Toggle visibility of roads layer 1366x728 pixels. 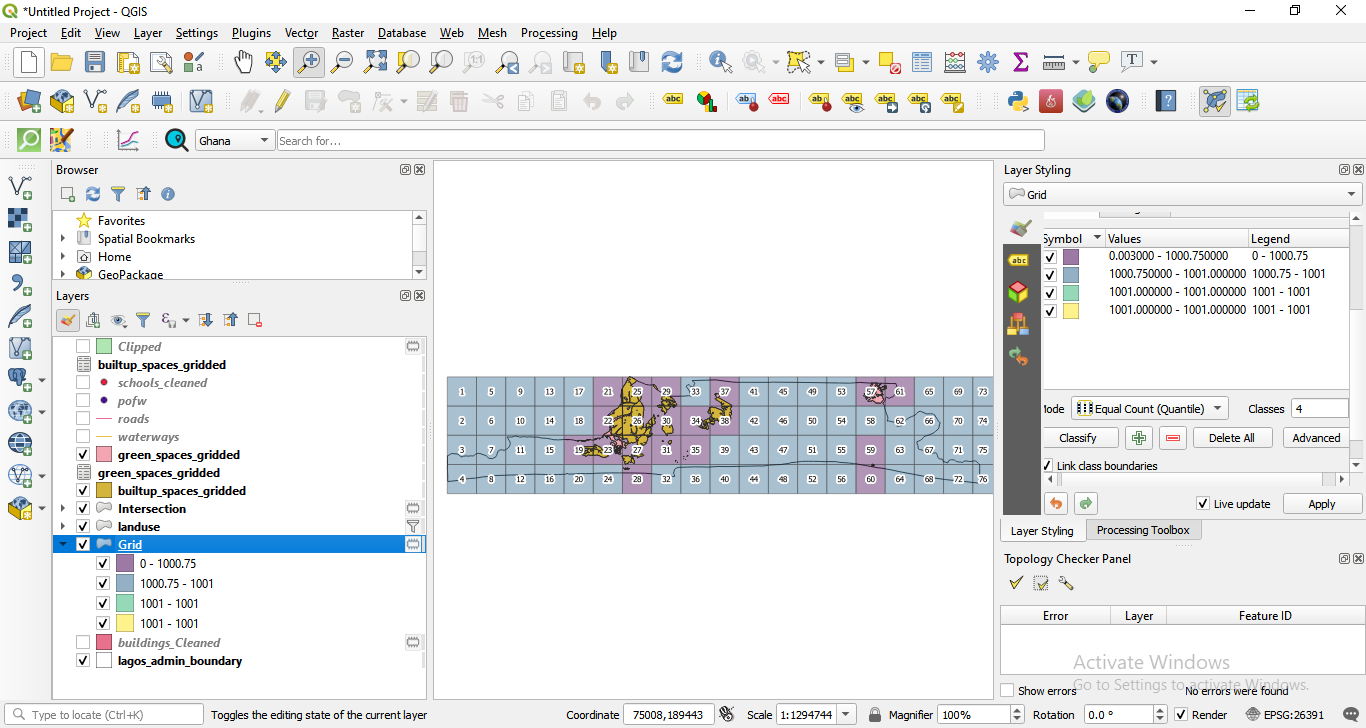pos(83,419)
